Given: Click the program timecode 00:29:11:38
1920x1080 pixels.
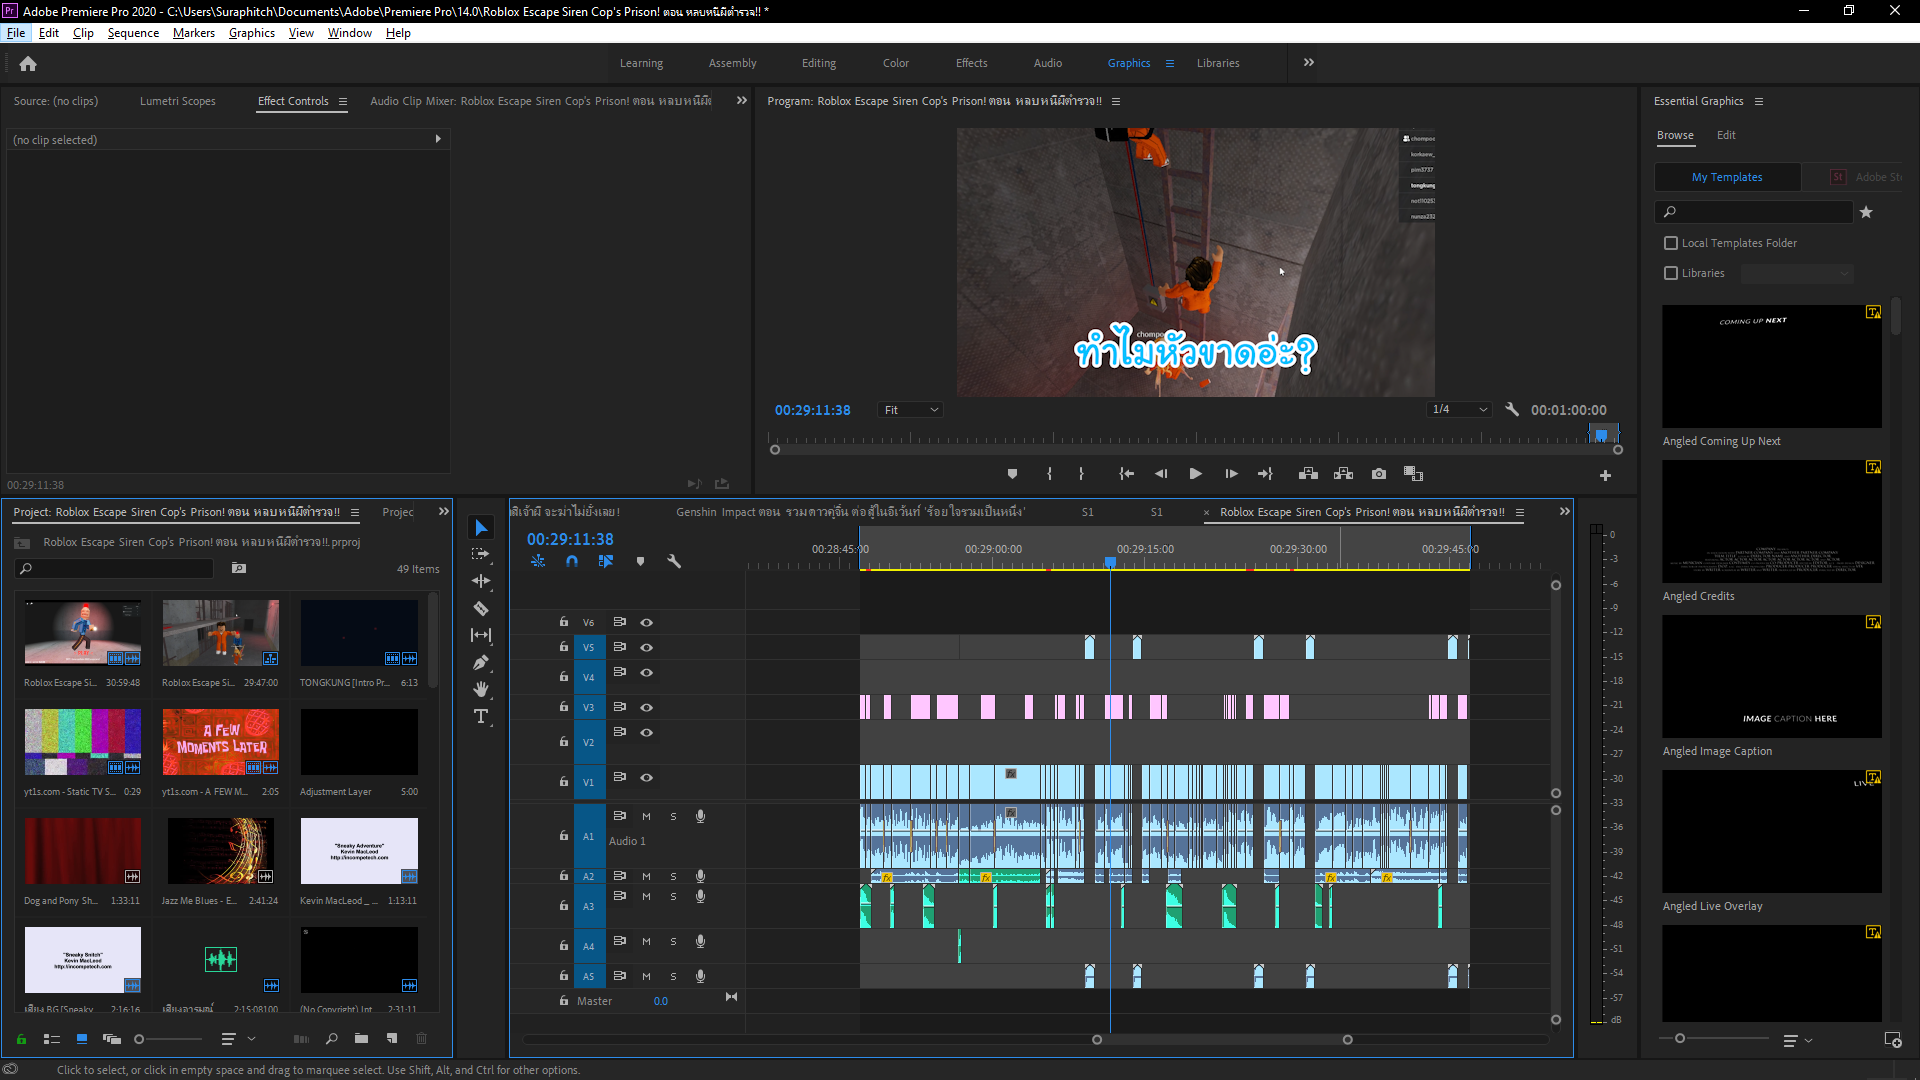Looking at the screenshot, I should (x=812, y=410).
